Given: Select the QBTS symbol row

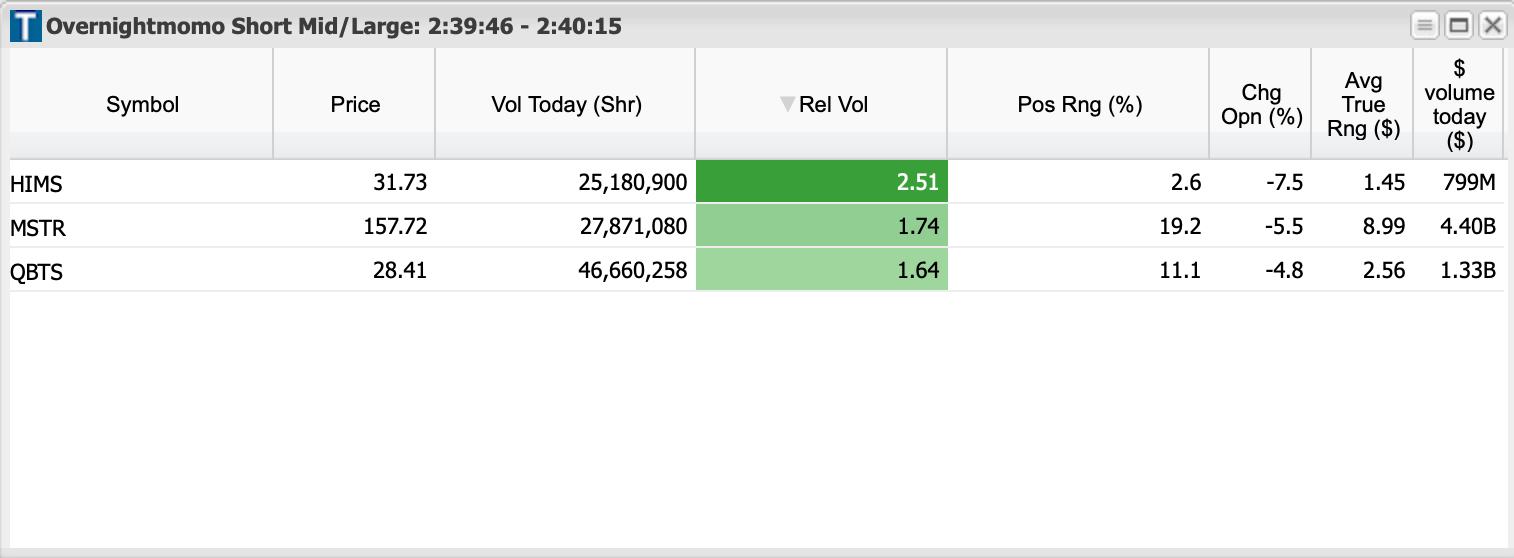Looking at the screenshot, I should pyautogui.click(x=36, y=272).
